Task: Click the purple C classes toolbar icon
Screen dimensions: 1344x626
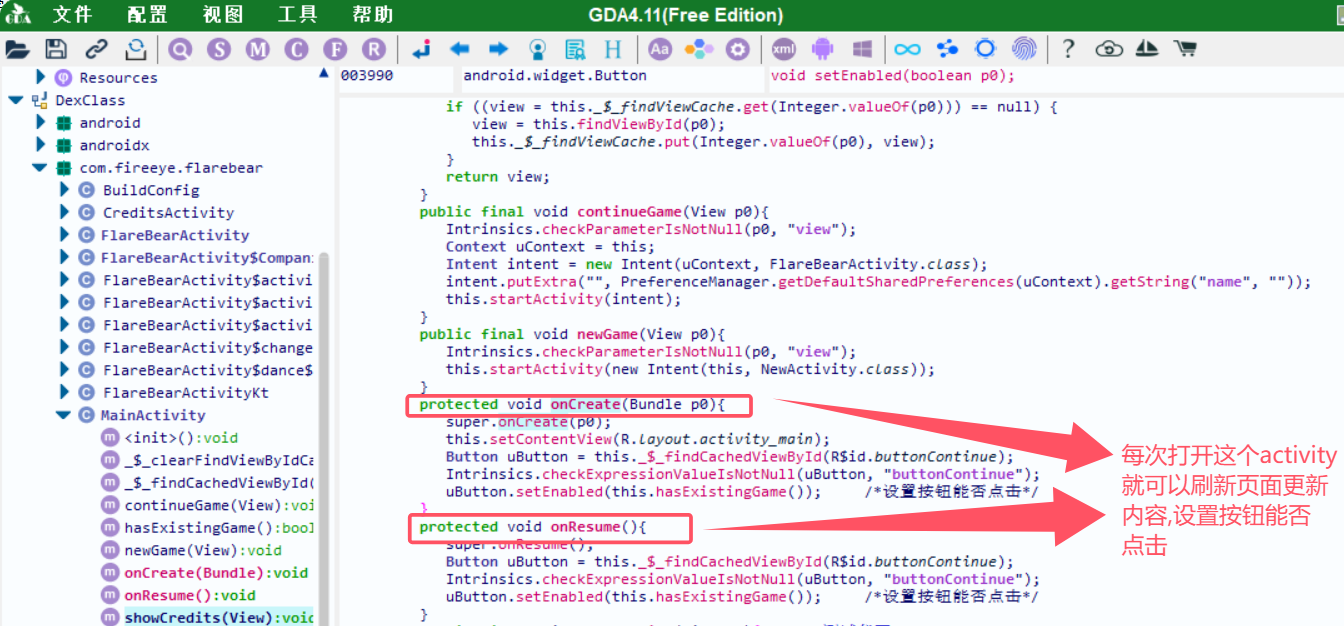Action: pyautogui.click(x=296, y=48)
